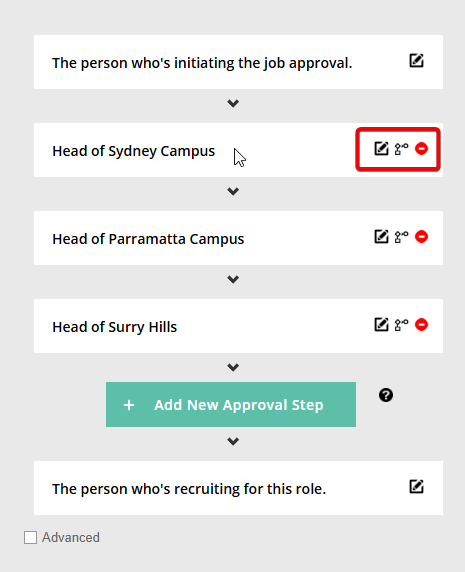Open help for adding approval steps
465x572 pixels.
pyautogui.click(x=386, y=395)
